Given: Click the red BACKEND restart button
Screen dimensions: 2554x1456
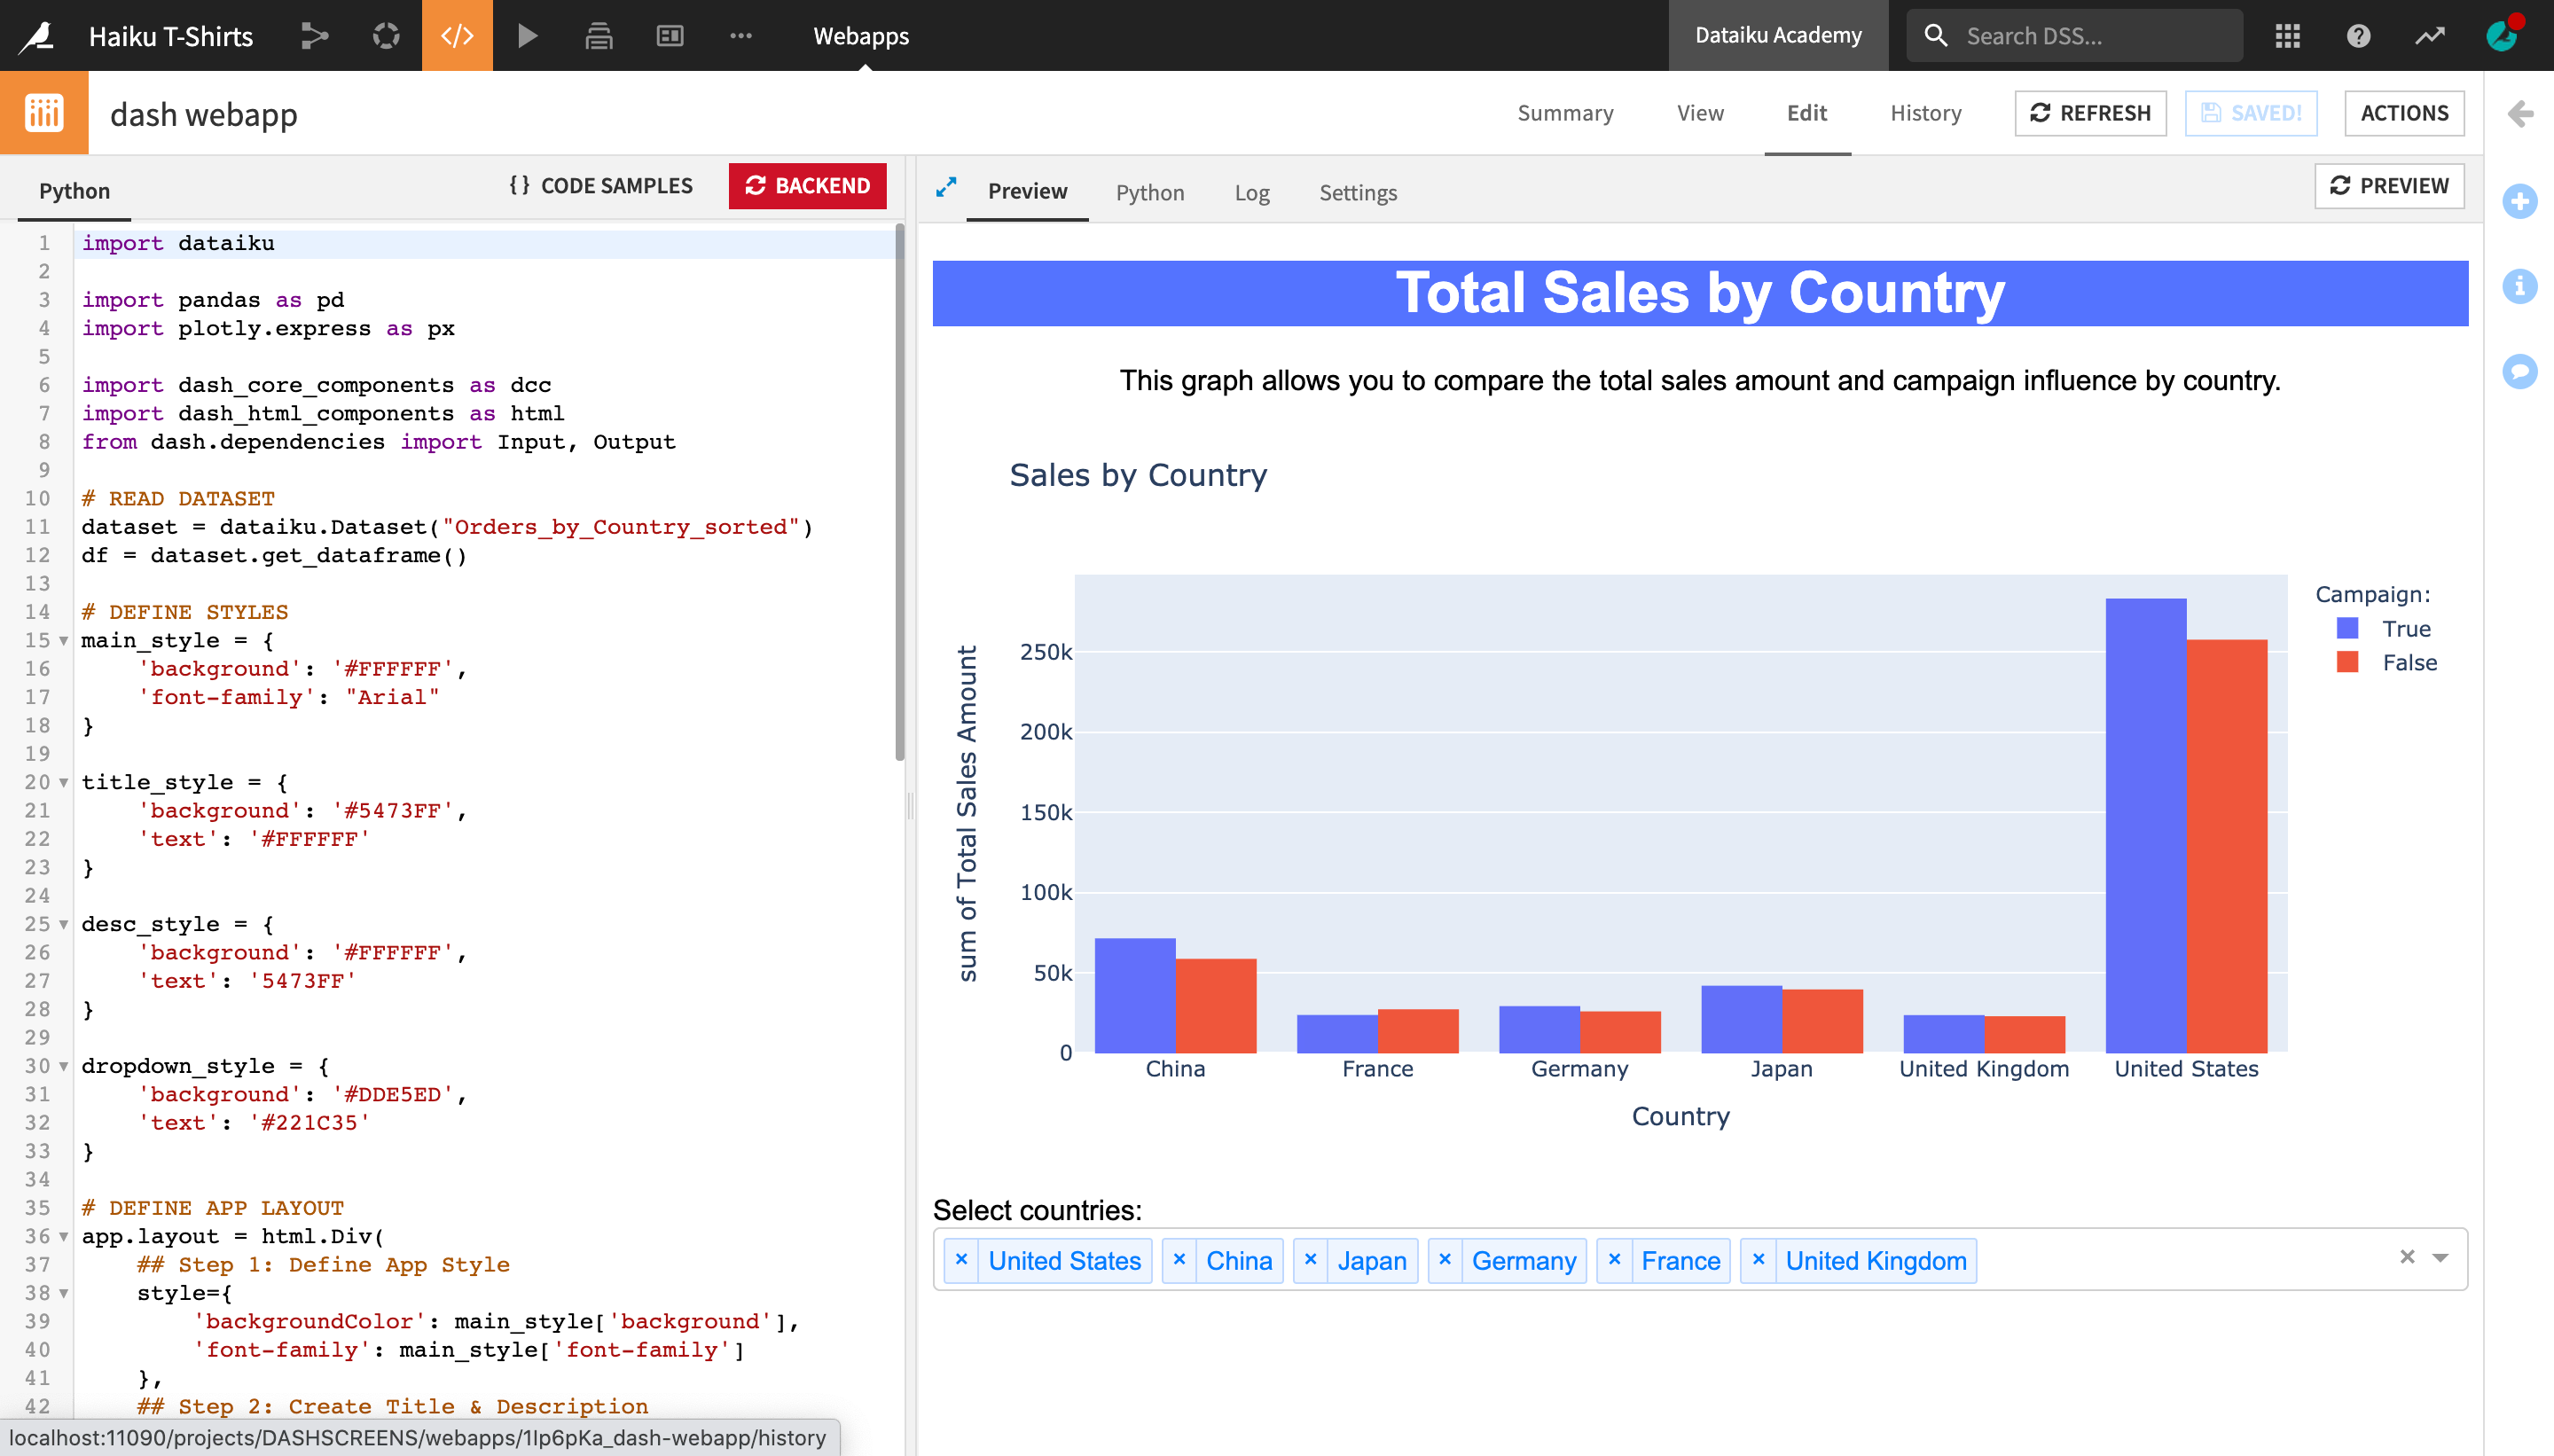Looking at the screenshot, I should point(807,186).
